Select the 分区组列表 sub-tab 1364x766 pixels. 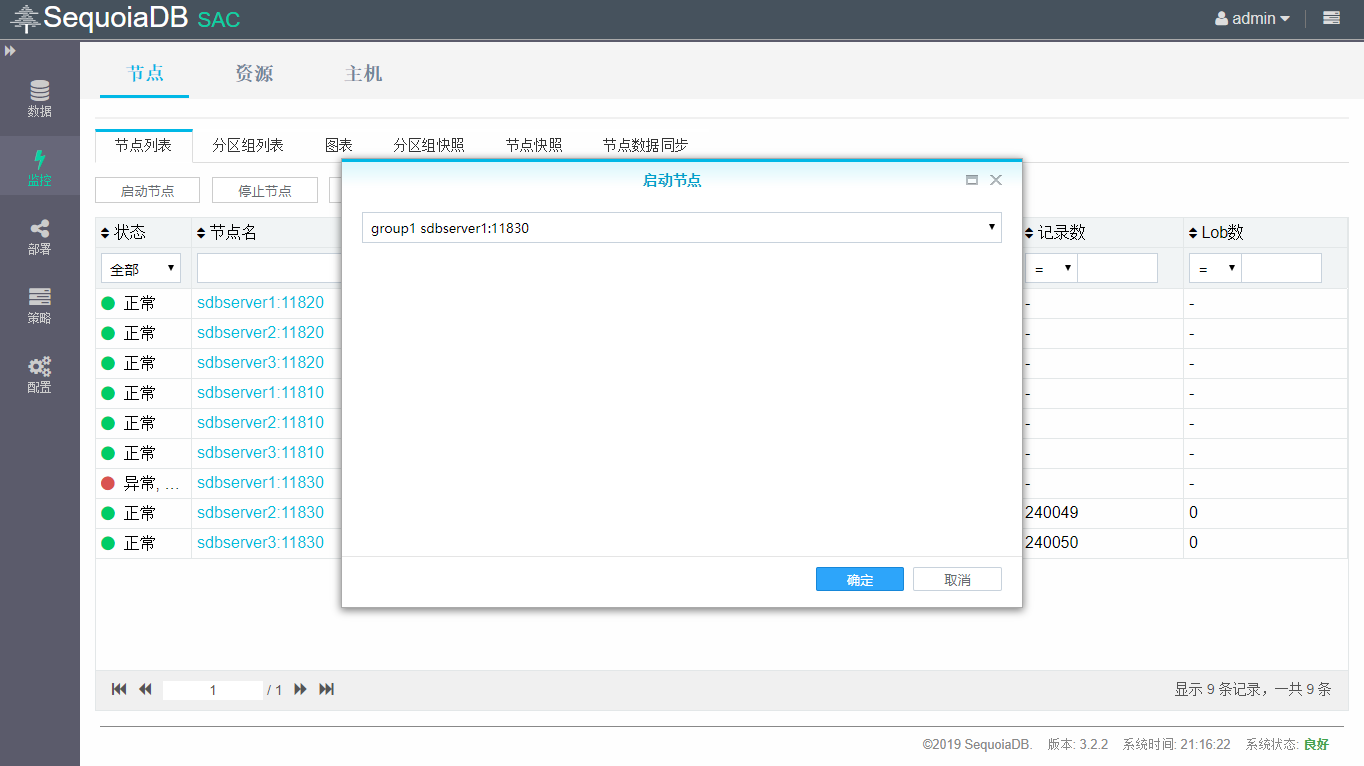[248, 145]
